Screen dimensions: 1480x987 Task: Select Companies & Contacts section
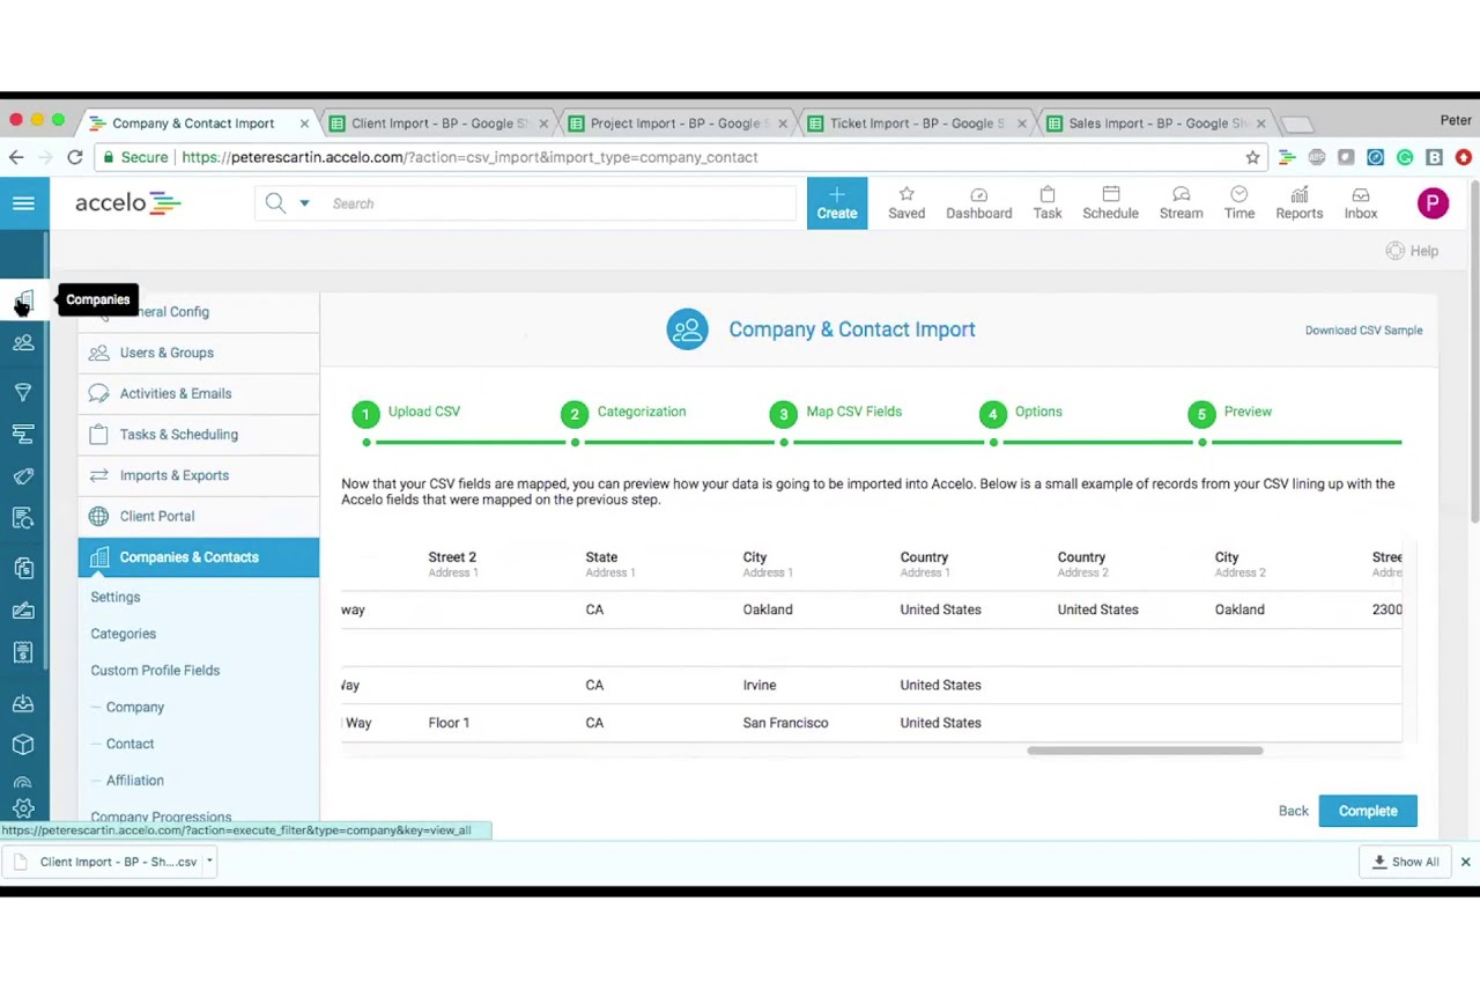(198, 557)
